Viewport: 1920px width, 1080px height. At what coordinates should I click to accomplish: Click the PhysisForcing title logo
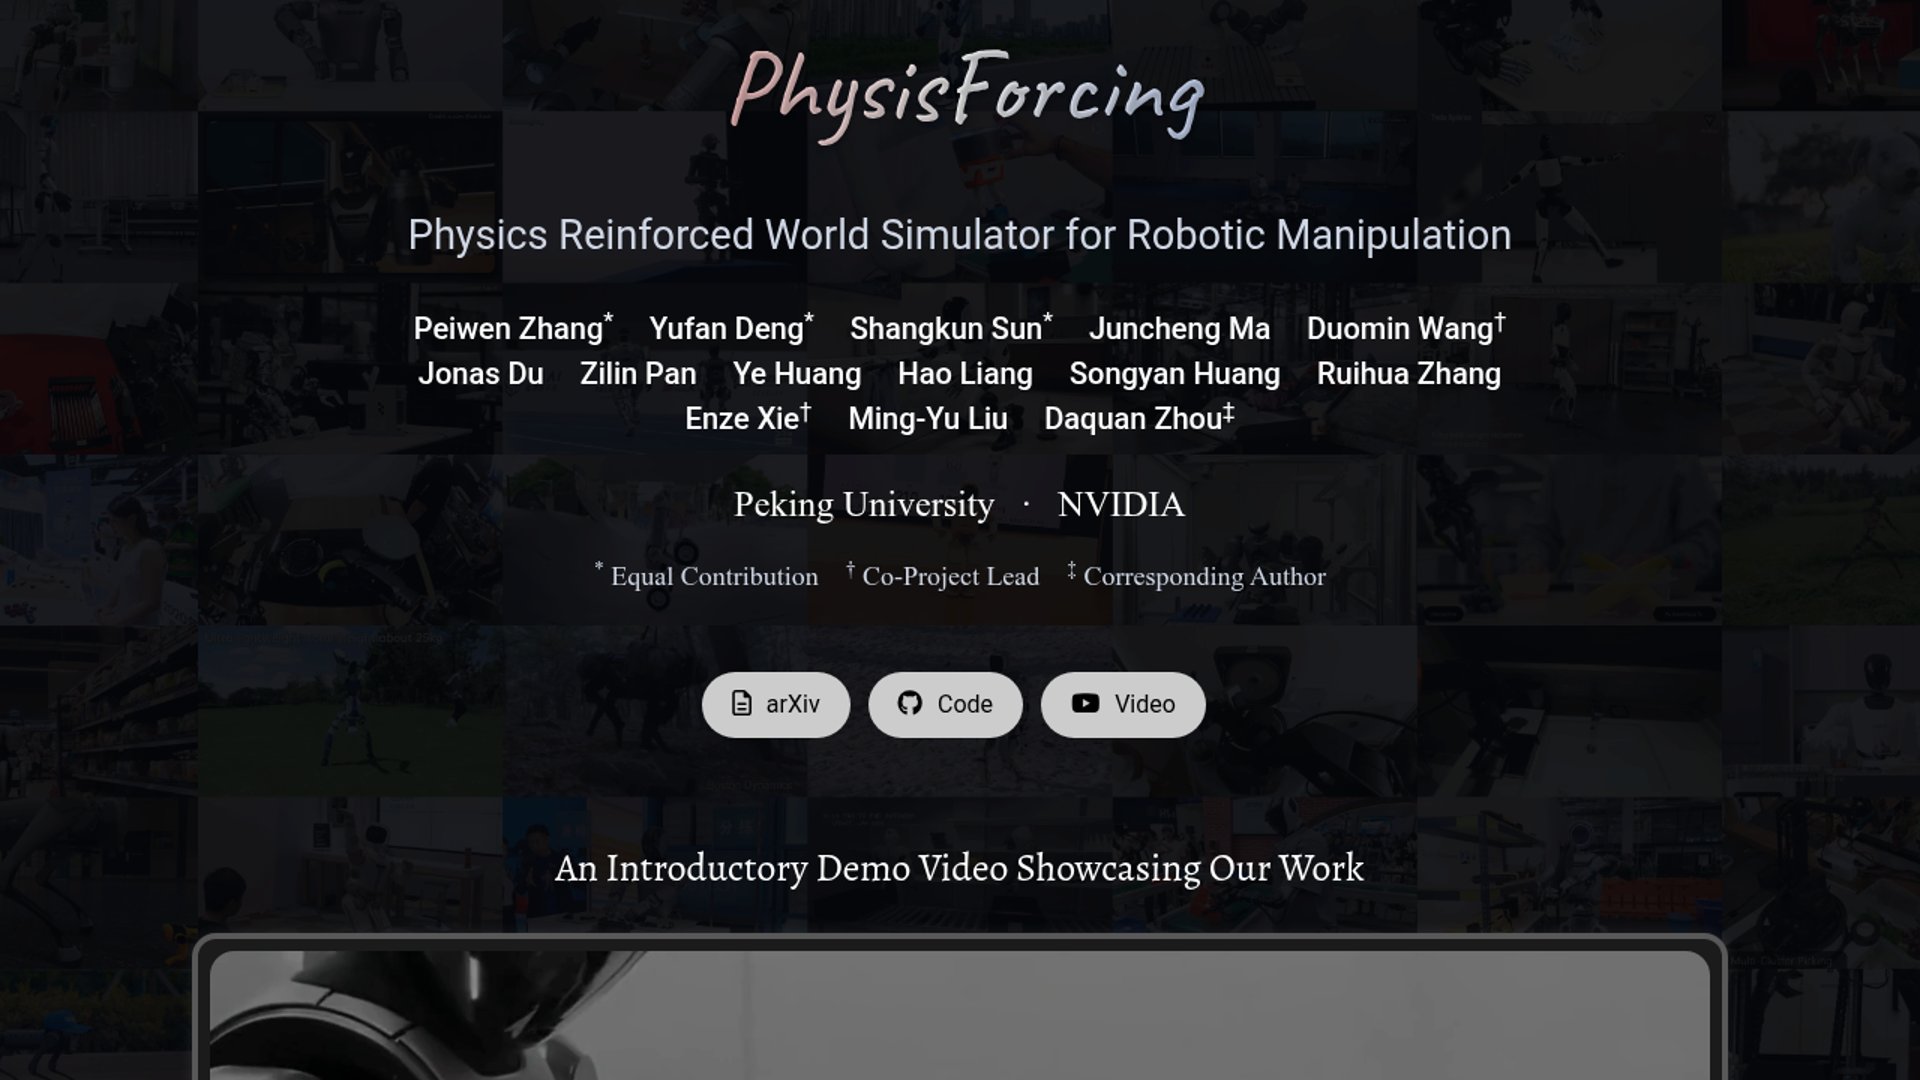point(966,95)
